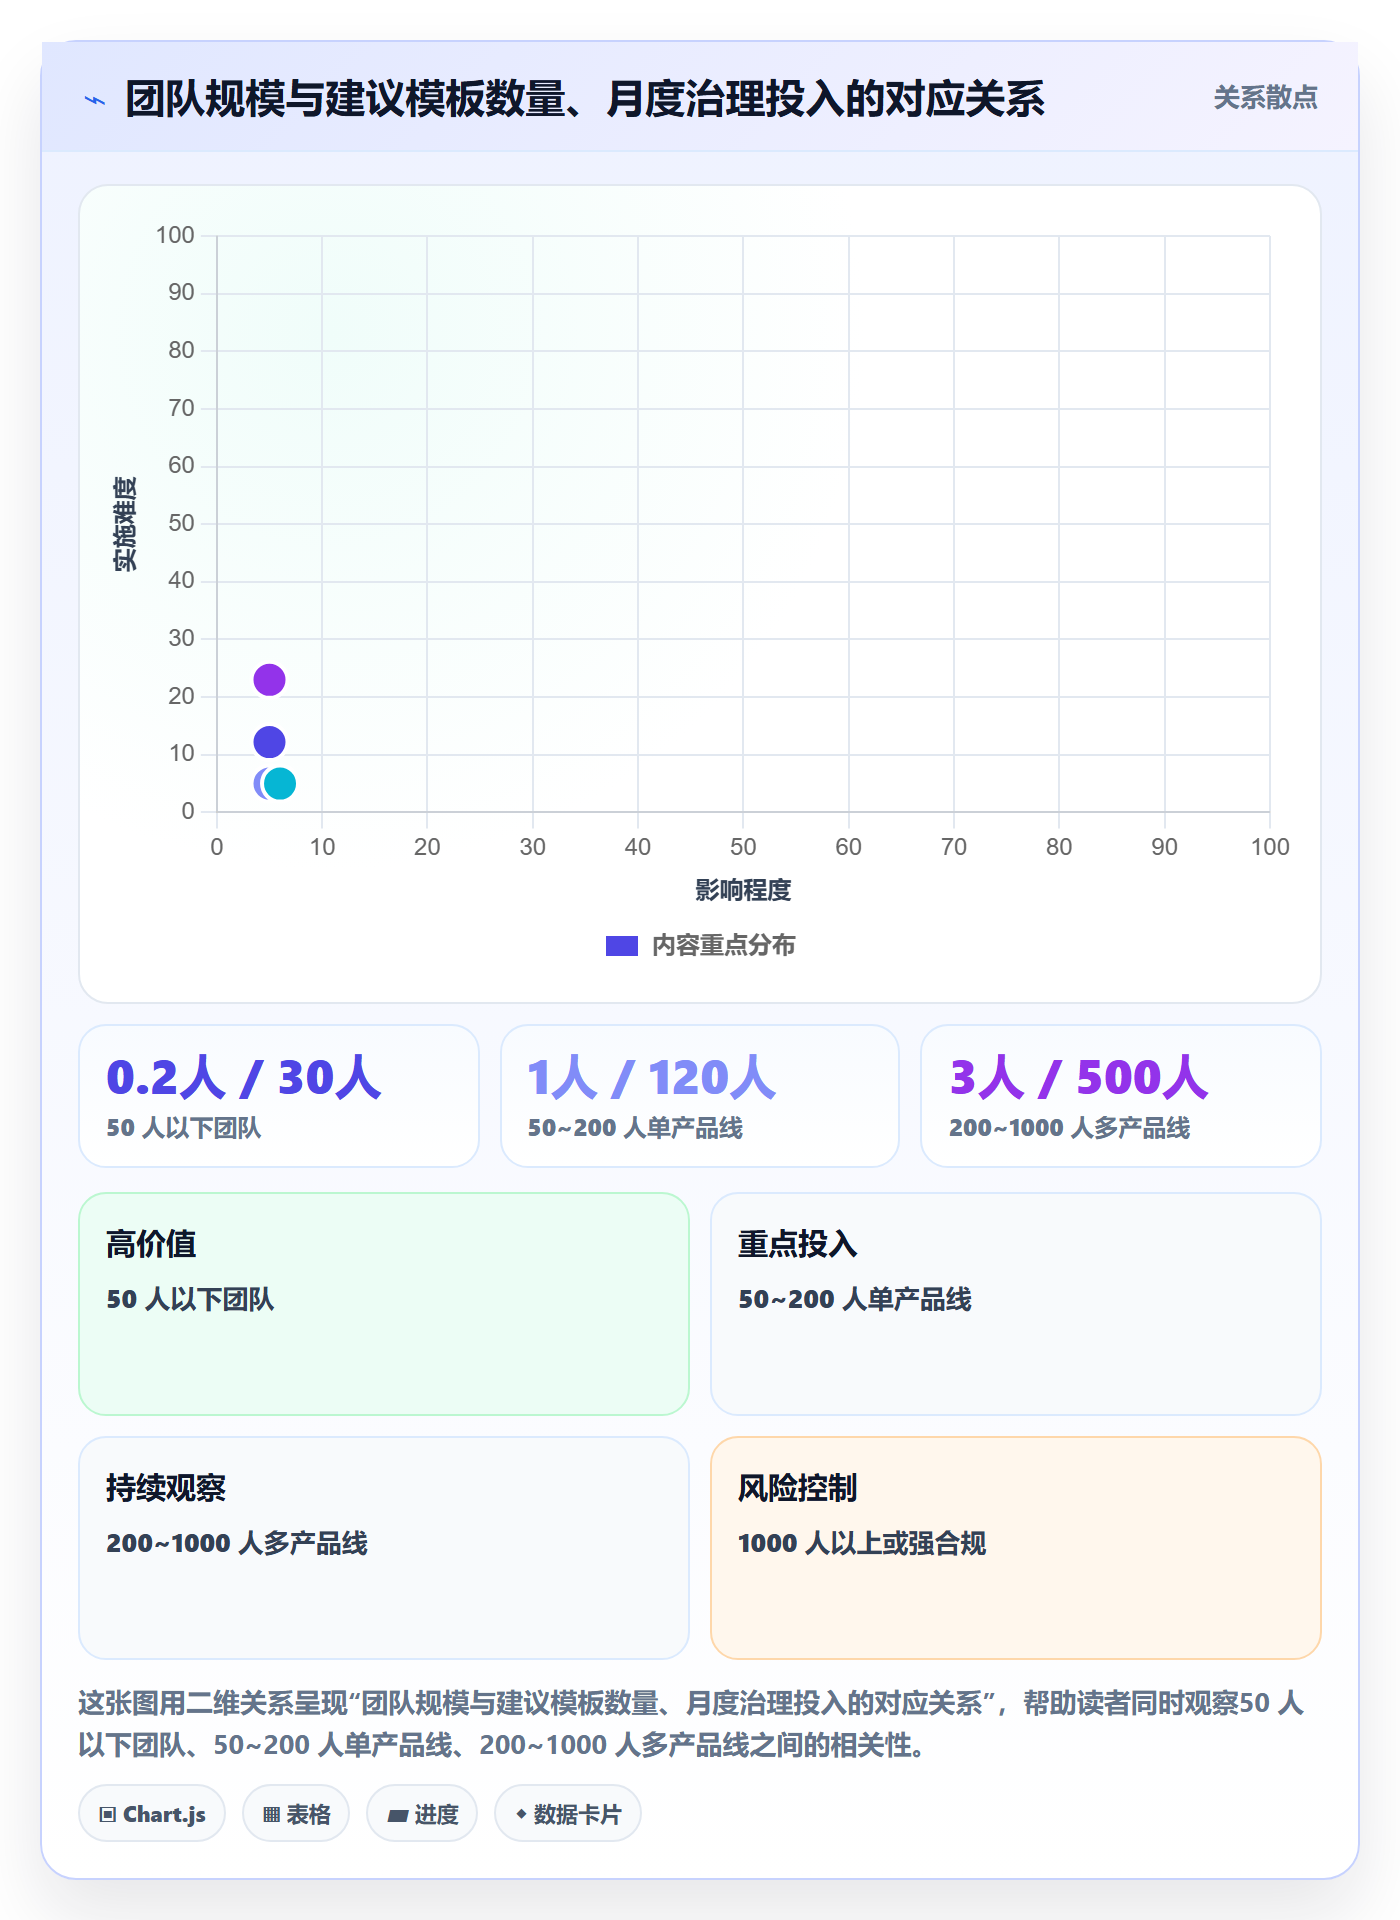Click the Chart.js tag chip

pos(152,1814)
